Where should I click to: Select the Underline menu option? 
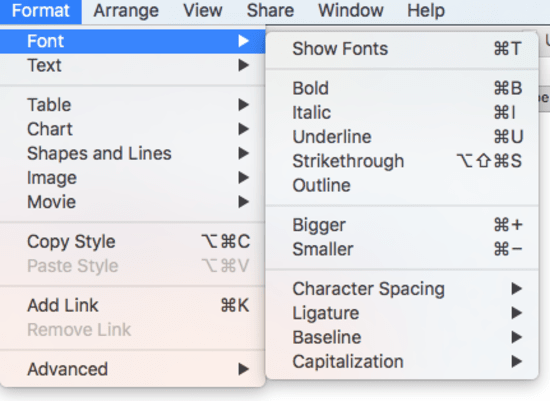[x=402, y=136]
